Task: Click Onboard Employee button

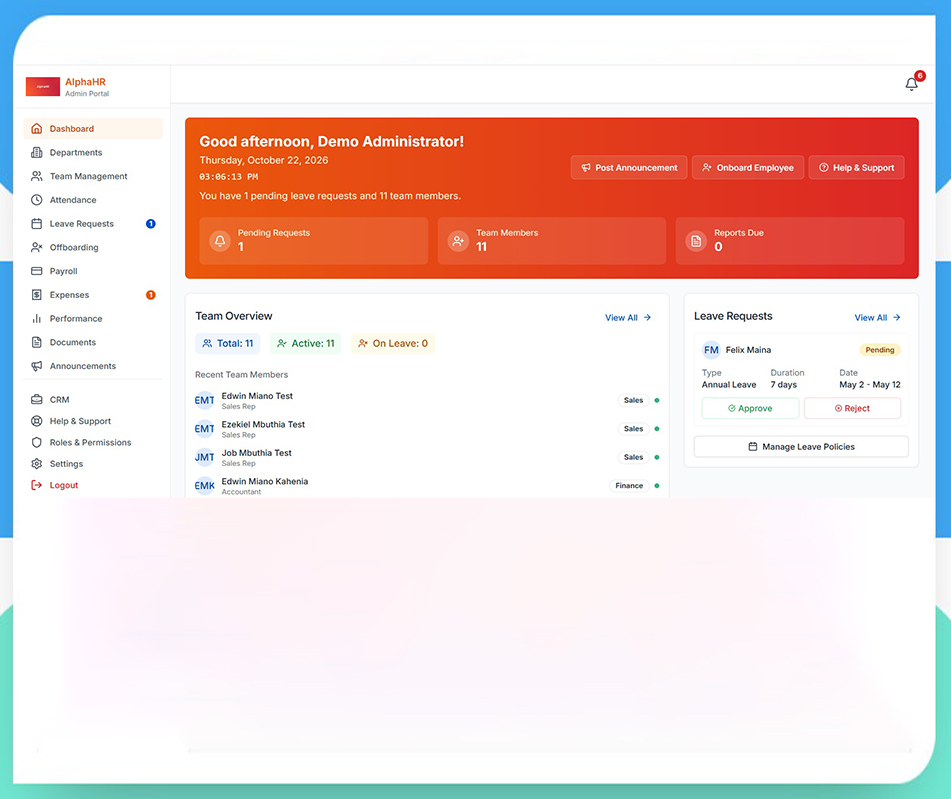Action: coord(748,167)
